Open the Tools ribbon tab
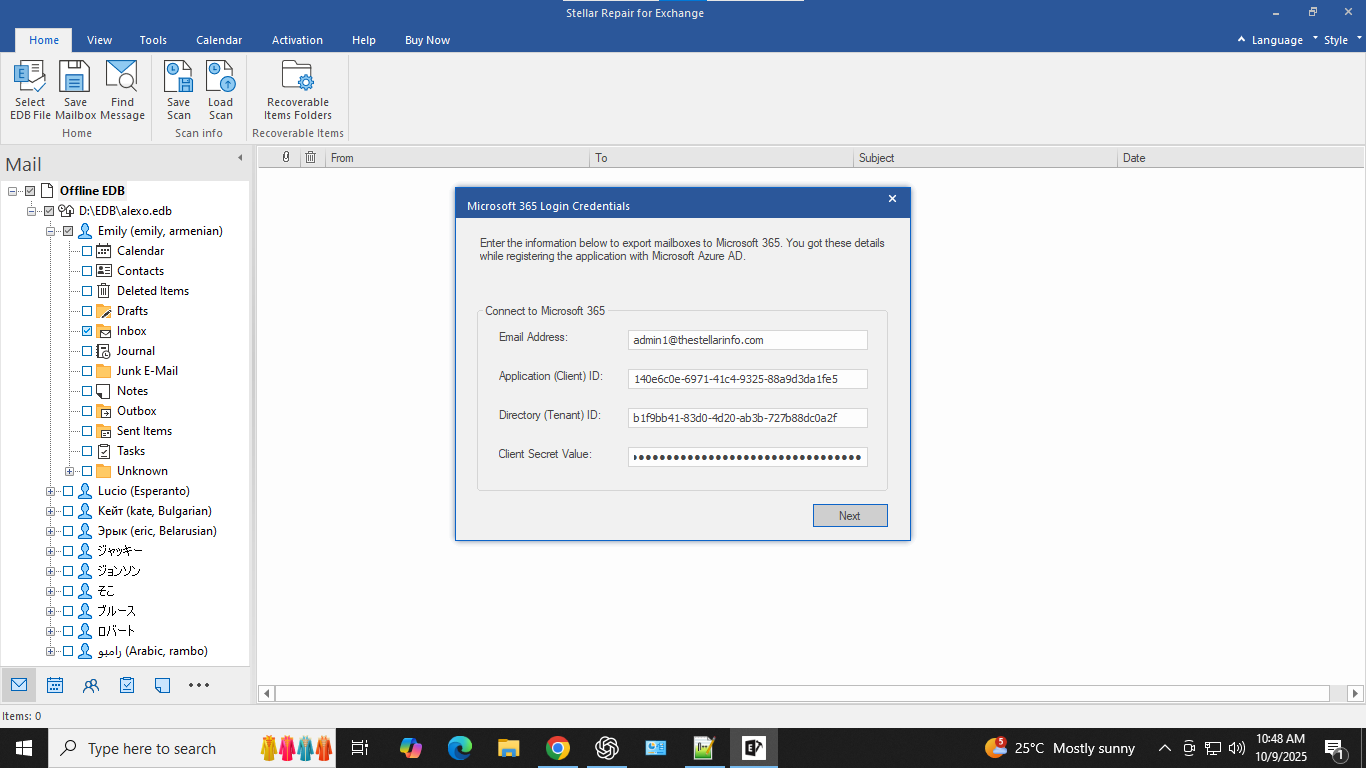The image size is (1366, 768). (153, 40)
